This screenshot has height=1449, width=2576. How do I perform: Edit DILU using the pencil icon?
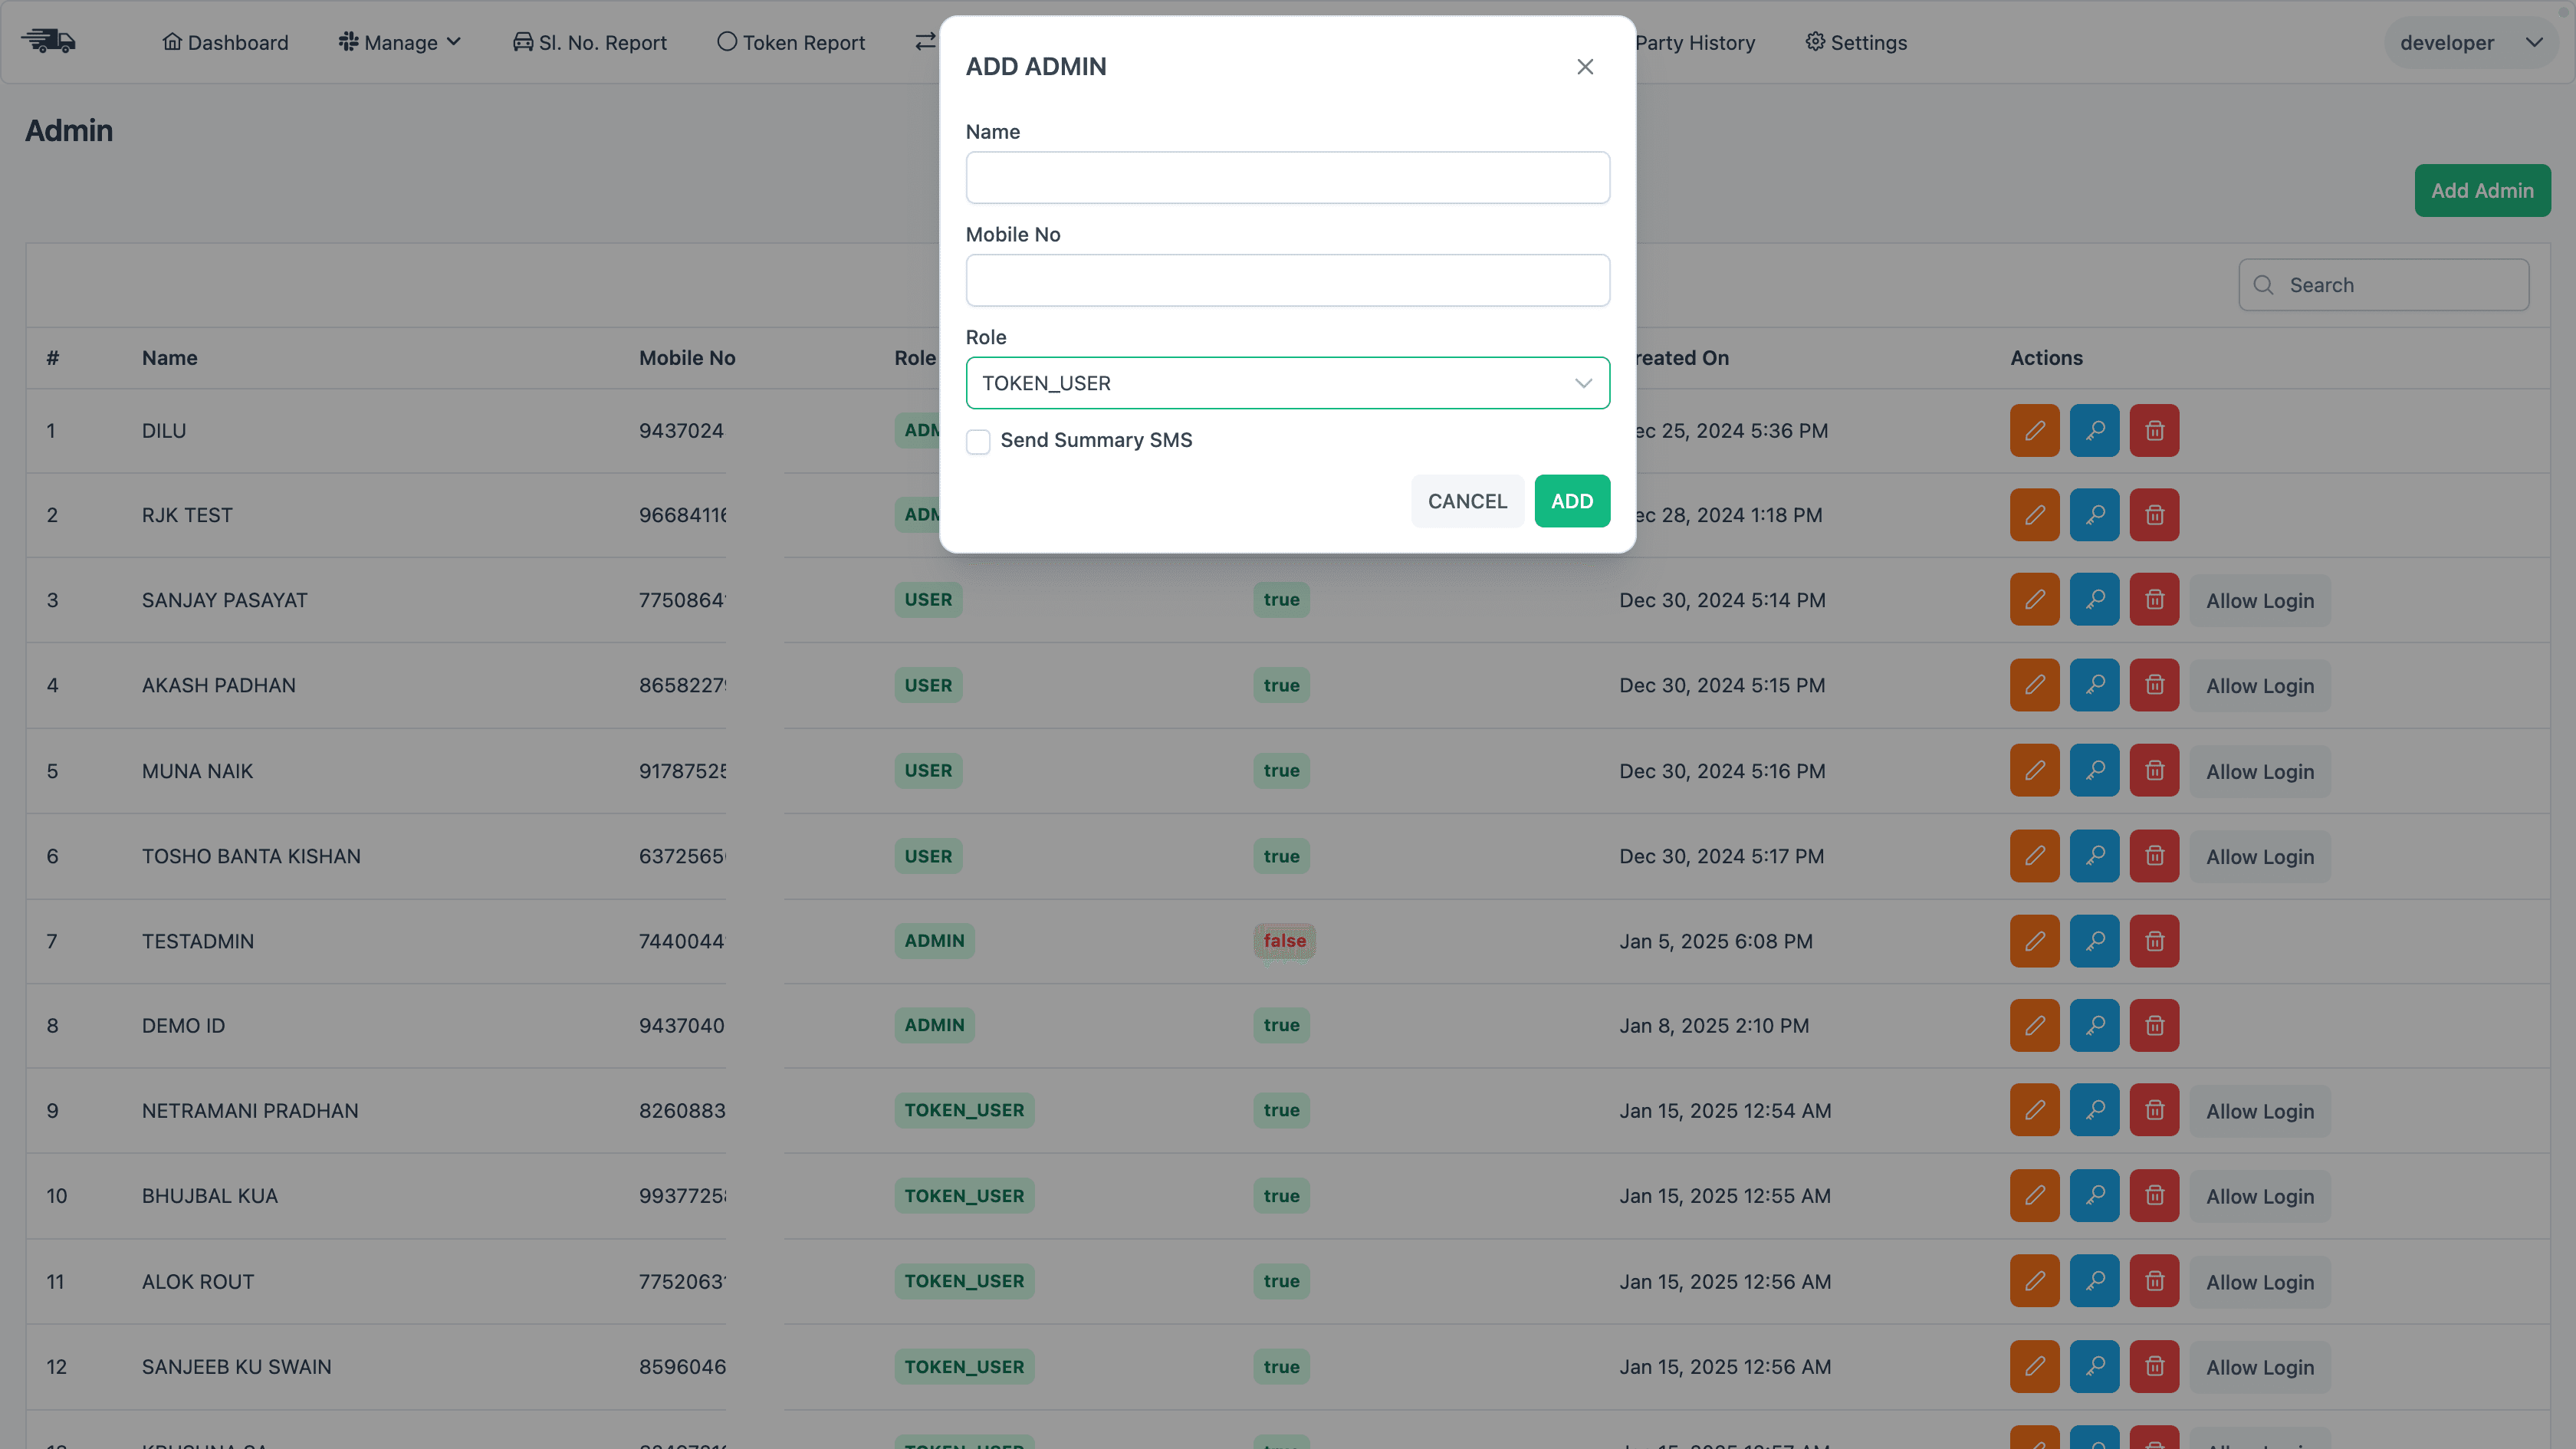2035,430
